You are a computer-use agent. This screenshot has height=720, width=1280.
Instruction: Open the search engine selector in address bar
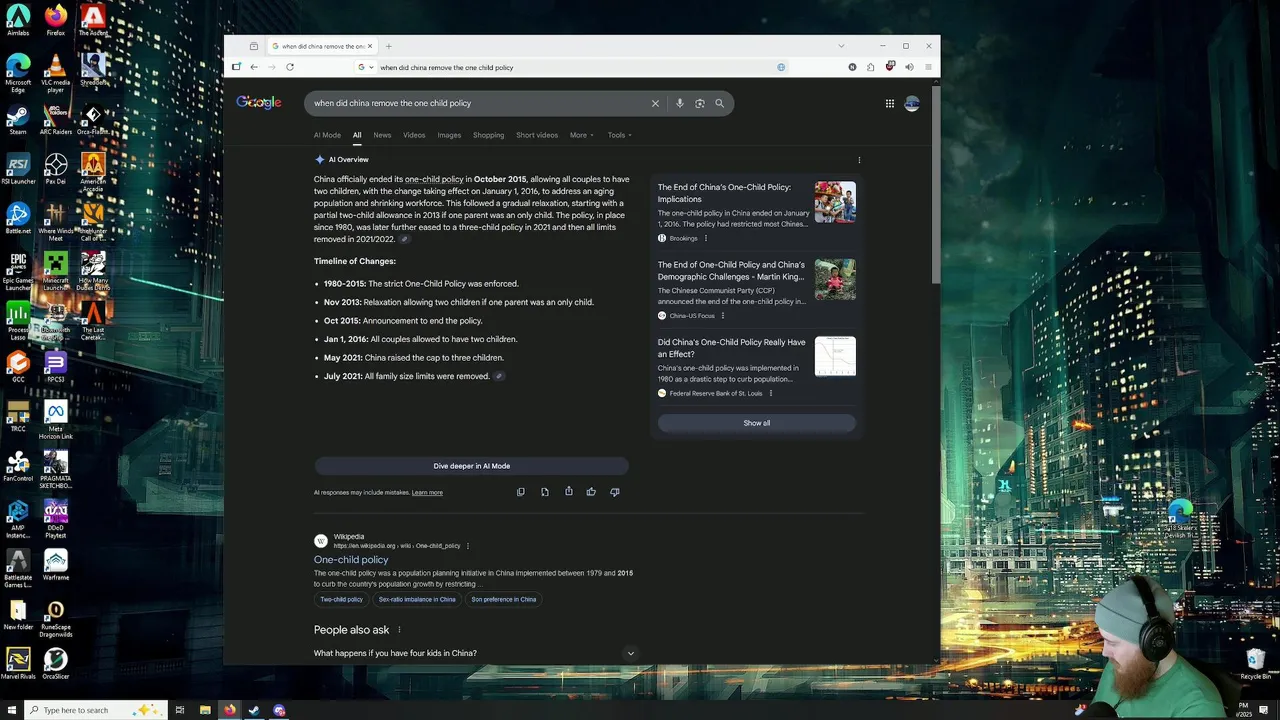click(365, 67)
